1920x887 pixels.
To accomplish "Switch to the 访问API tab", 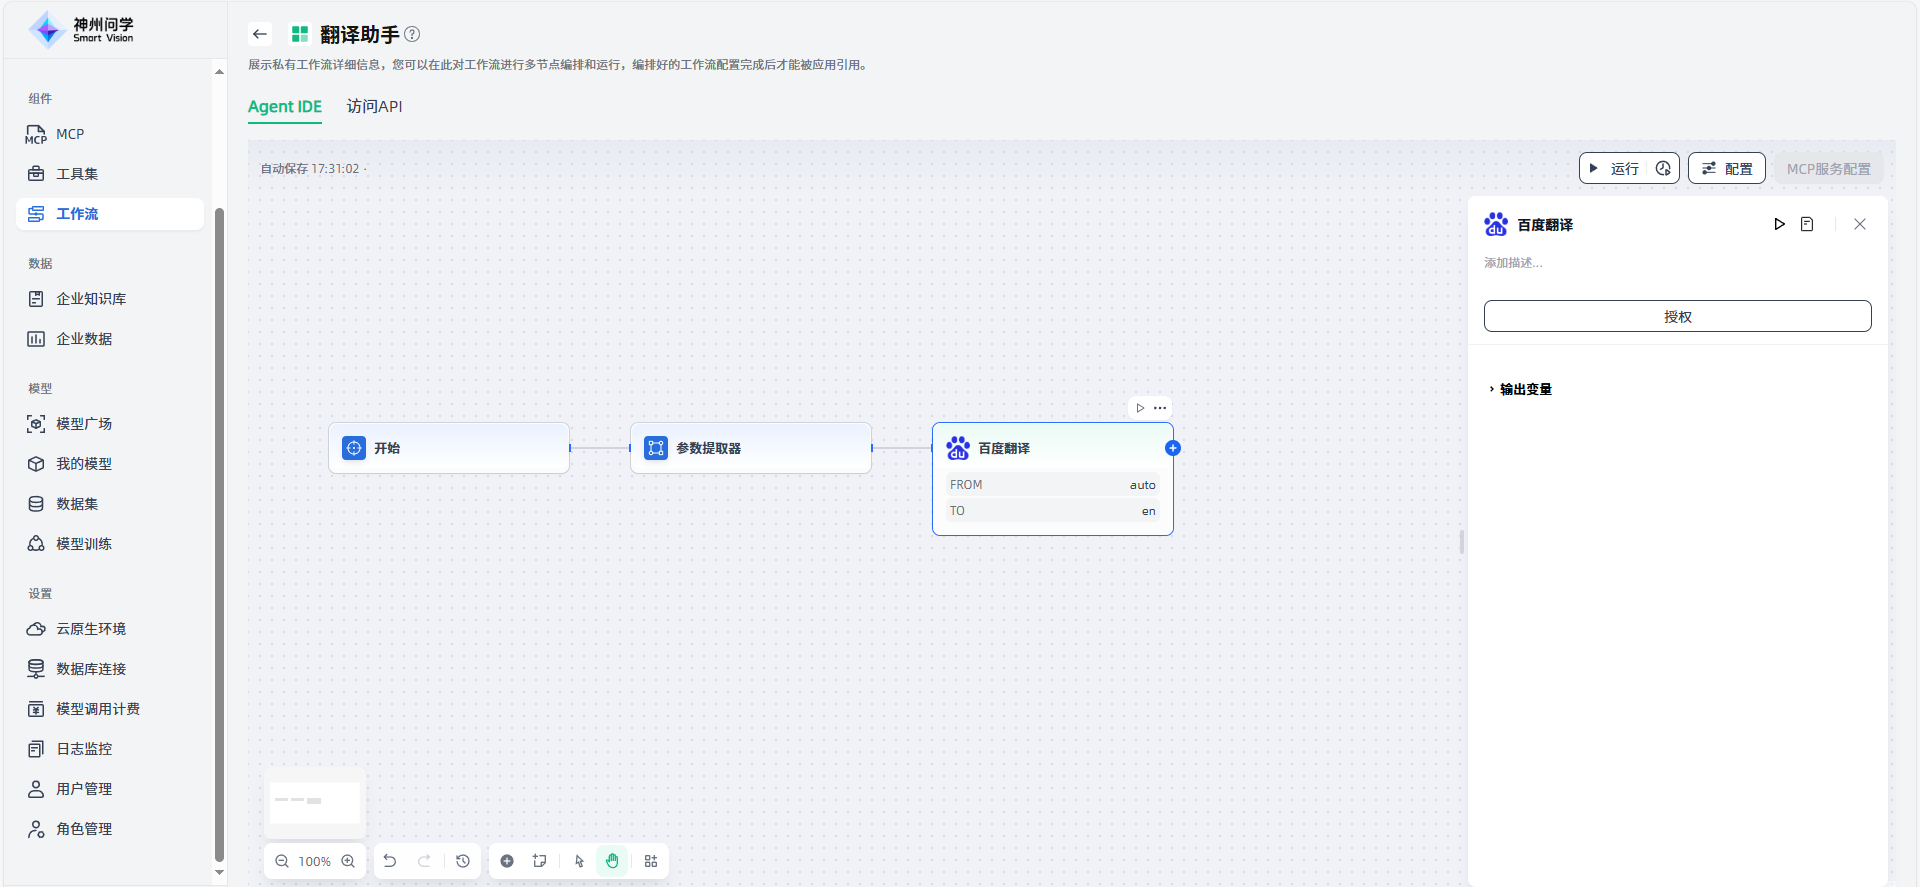I will click(x=374, y=106).
